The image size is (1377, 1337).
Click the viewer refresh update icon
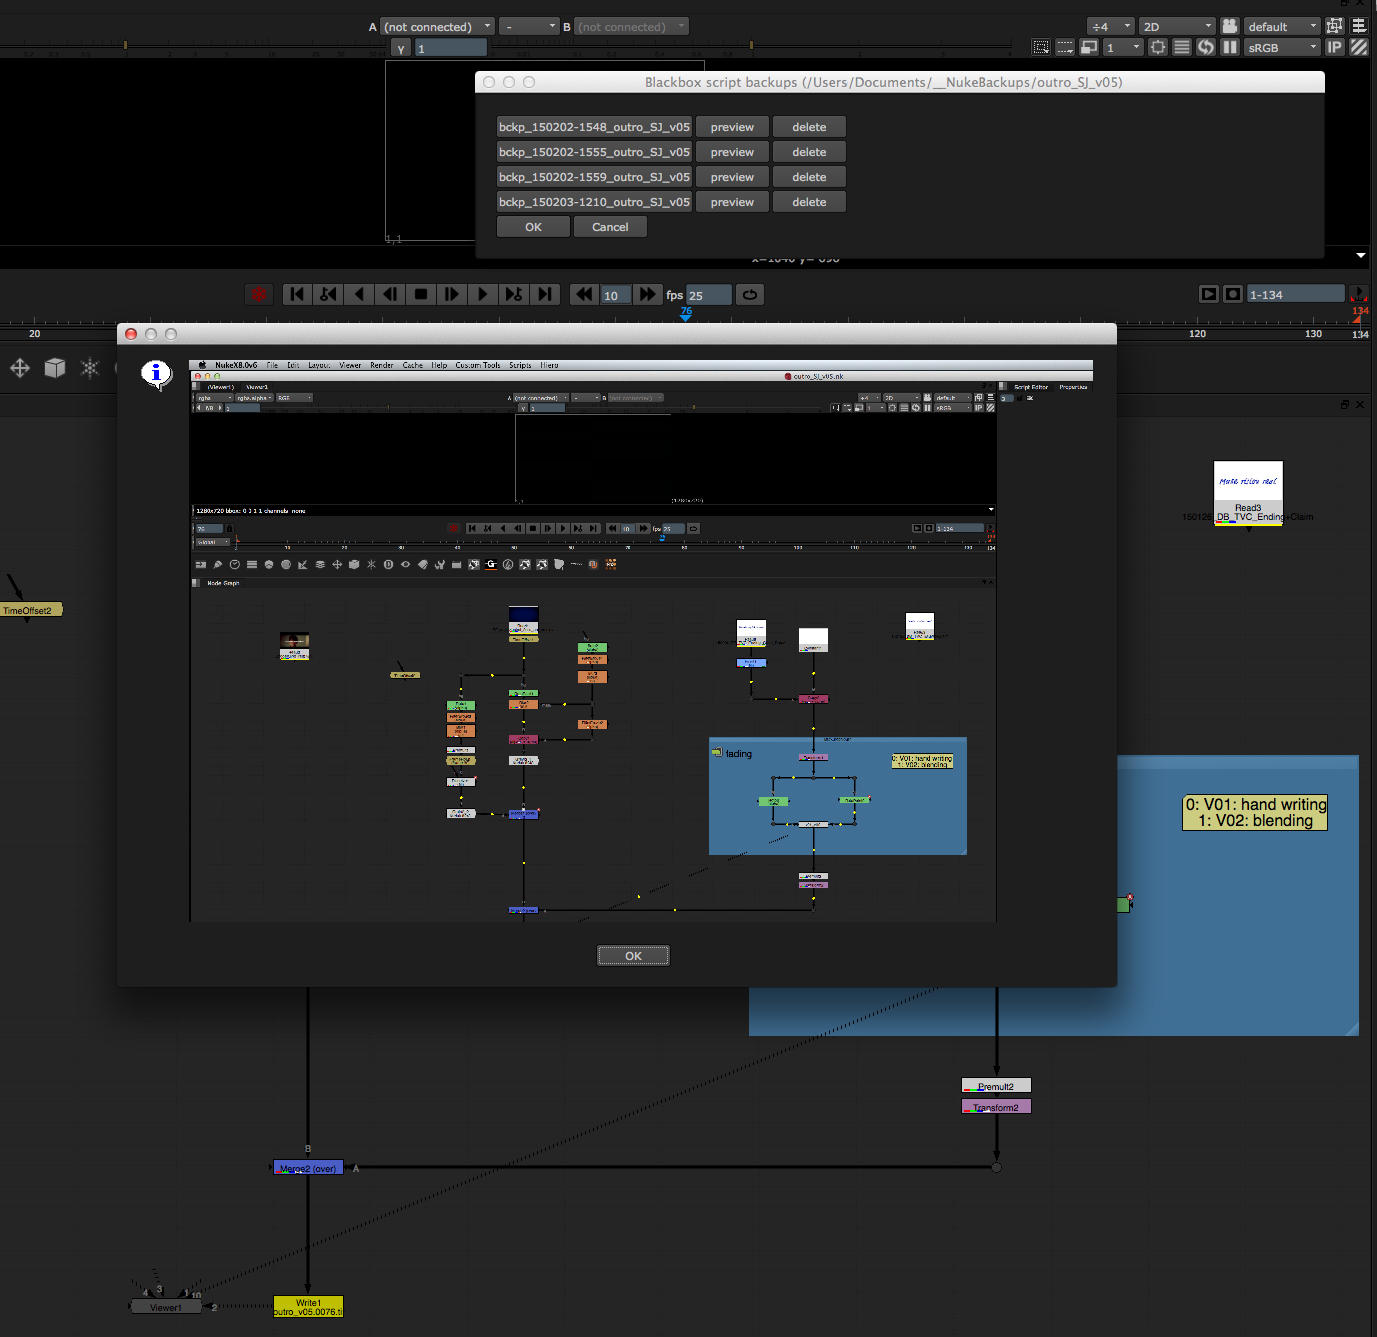click(1206, 47)
